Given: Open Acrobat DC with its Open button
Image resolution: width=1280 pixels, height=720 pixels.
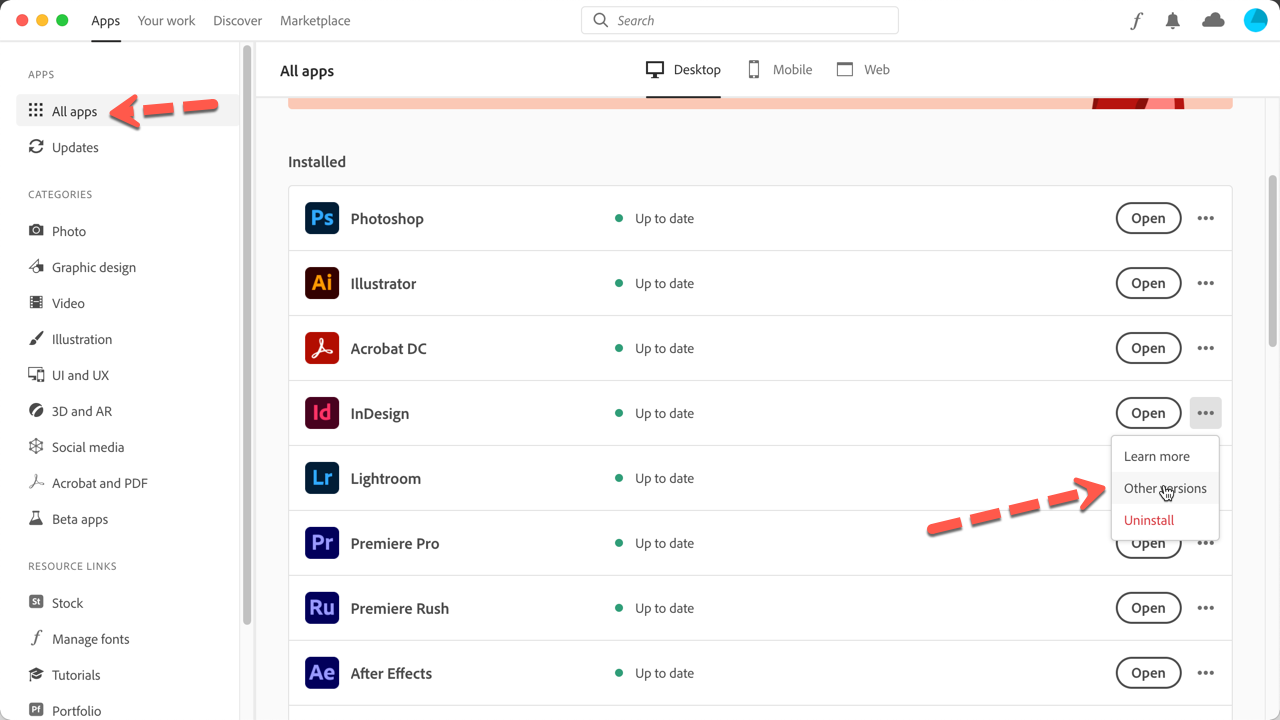Looking at the screenshot, I should pyautogui.click(x=1148, y=348).
